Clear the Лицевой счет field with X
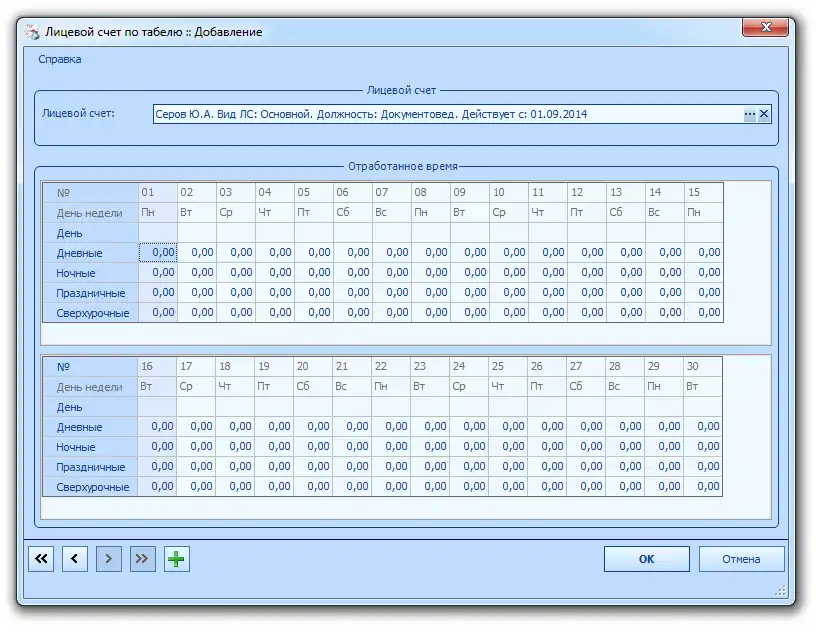 tap(764, 115)
